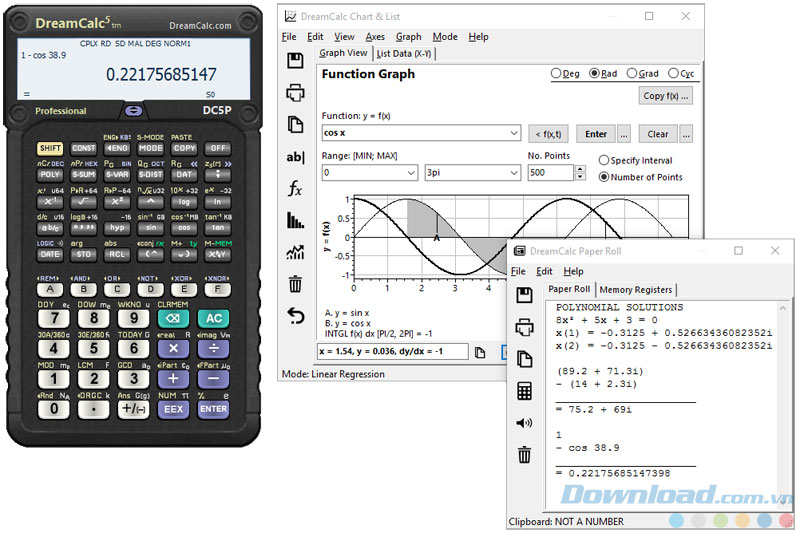Open the Mode menu in Chart & List

(445, 37)
